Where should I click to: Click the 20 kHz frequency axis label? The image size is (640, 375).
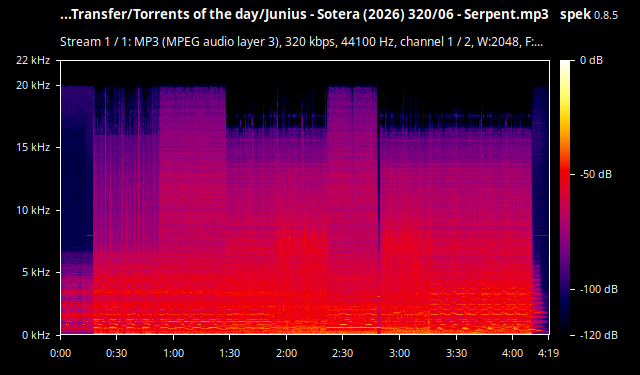pos(33,85)
